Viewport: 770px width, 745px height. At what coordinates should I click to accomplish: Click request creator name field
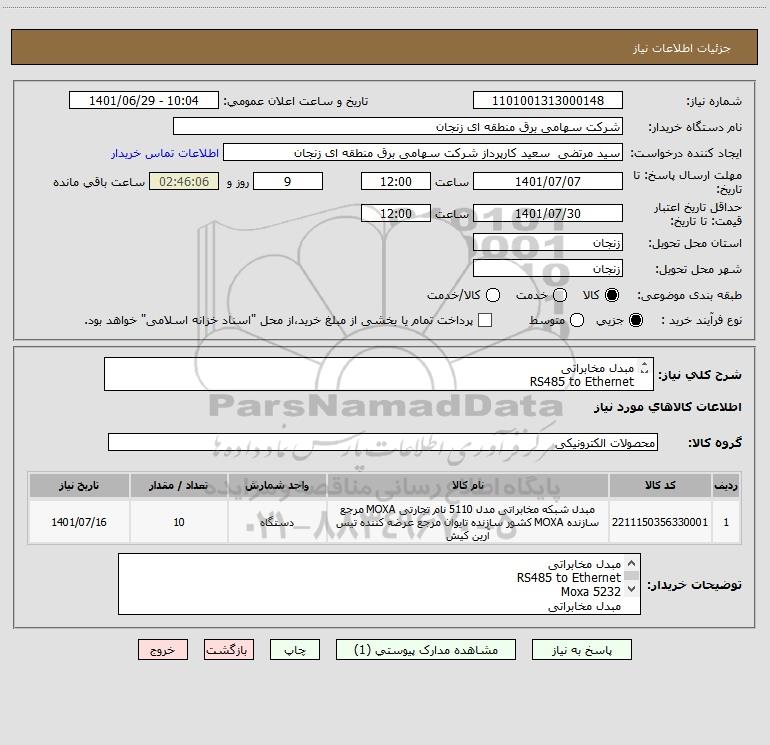tap(423, 153)
